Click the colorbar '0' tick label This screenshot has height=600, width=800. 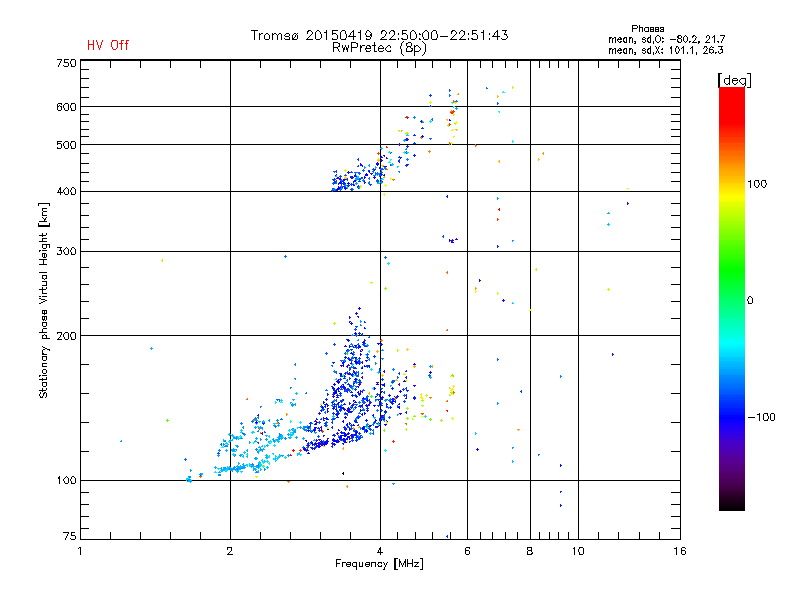click(x=750, y=301)
